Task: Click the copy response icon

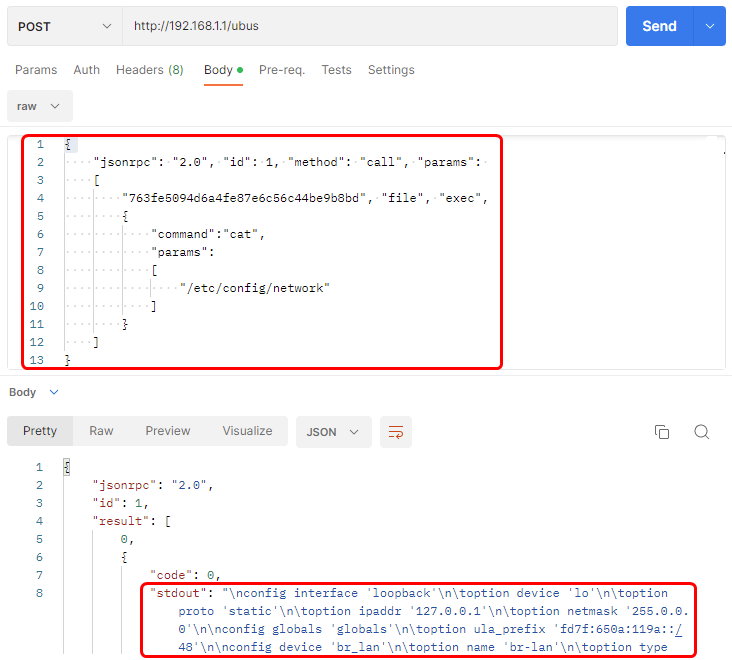Action: [661, 432]
